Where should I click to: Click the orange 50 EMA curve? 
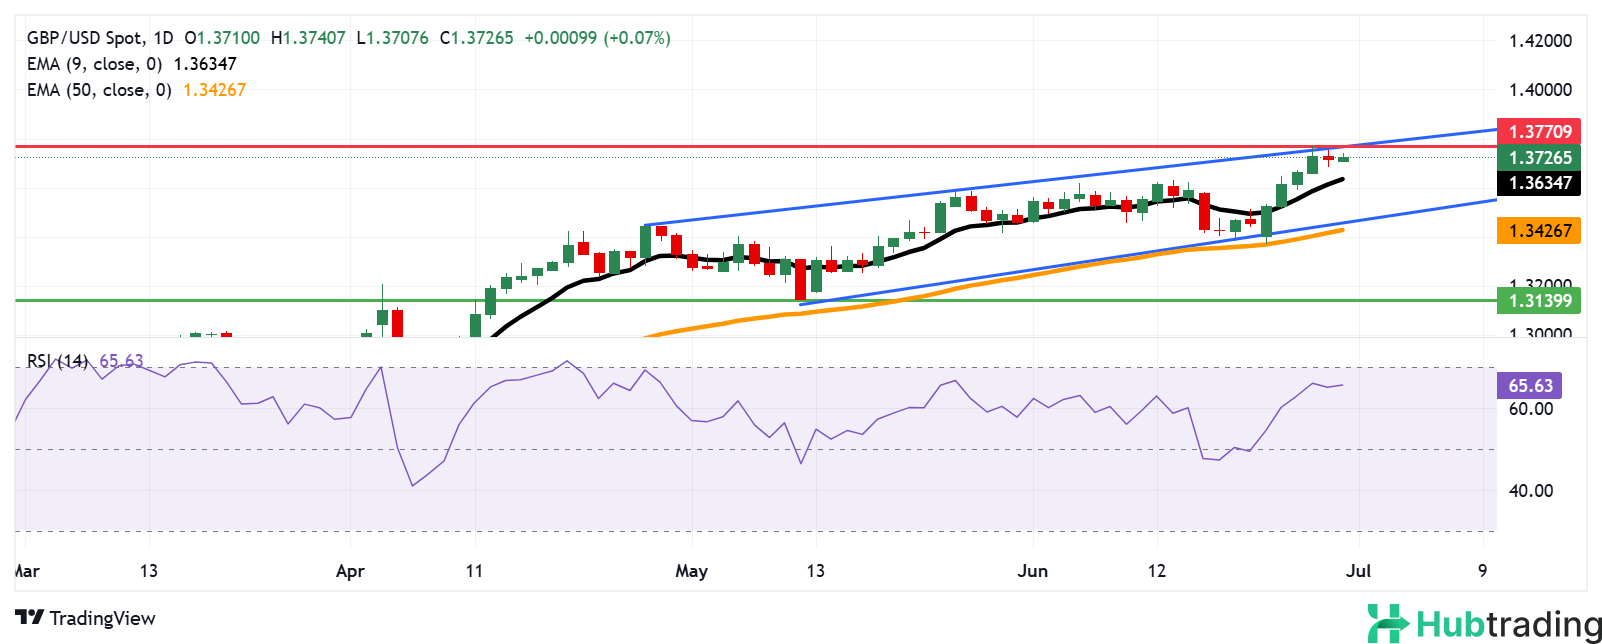[1000, 281]
